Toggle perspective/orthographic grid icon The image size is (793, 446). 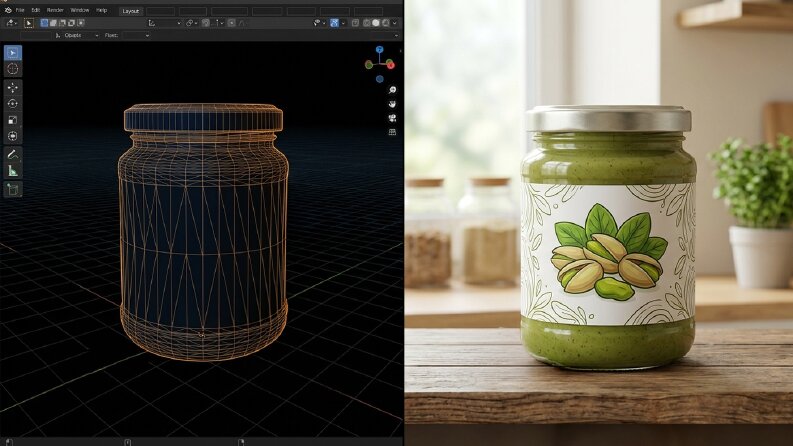[x=392, y=132]
